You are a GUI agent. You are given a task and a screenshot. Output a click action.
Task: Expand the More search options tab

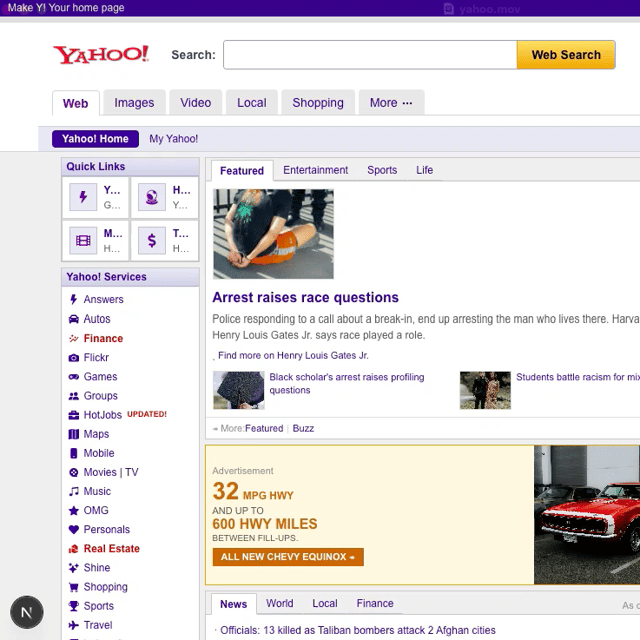click(x=391, y=102)
